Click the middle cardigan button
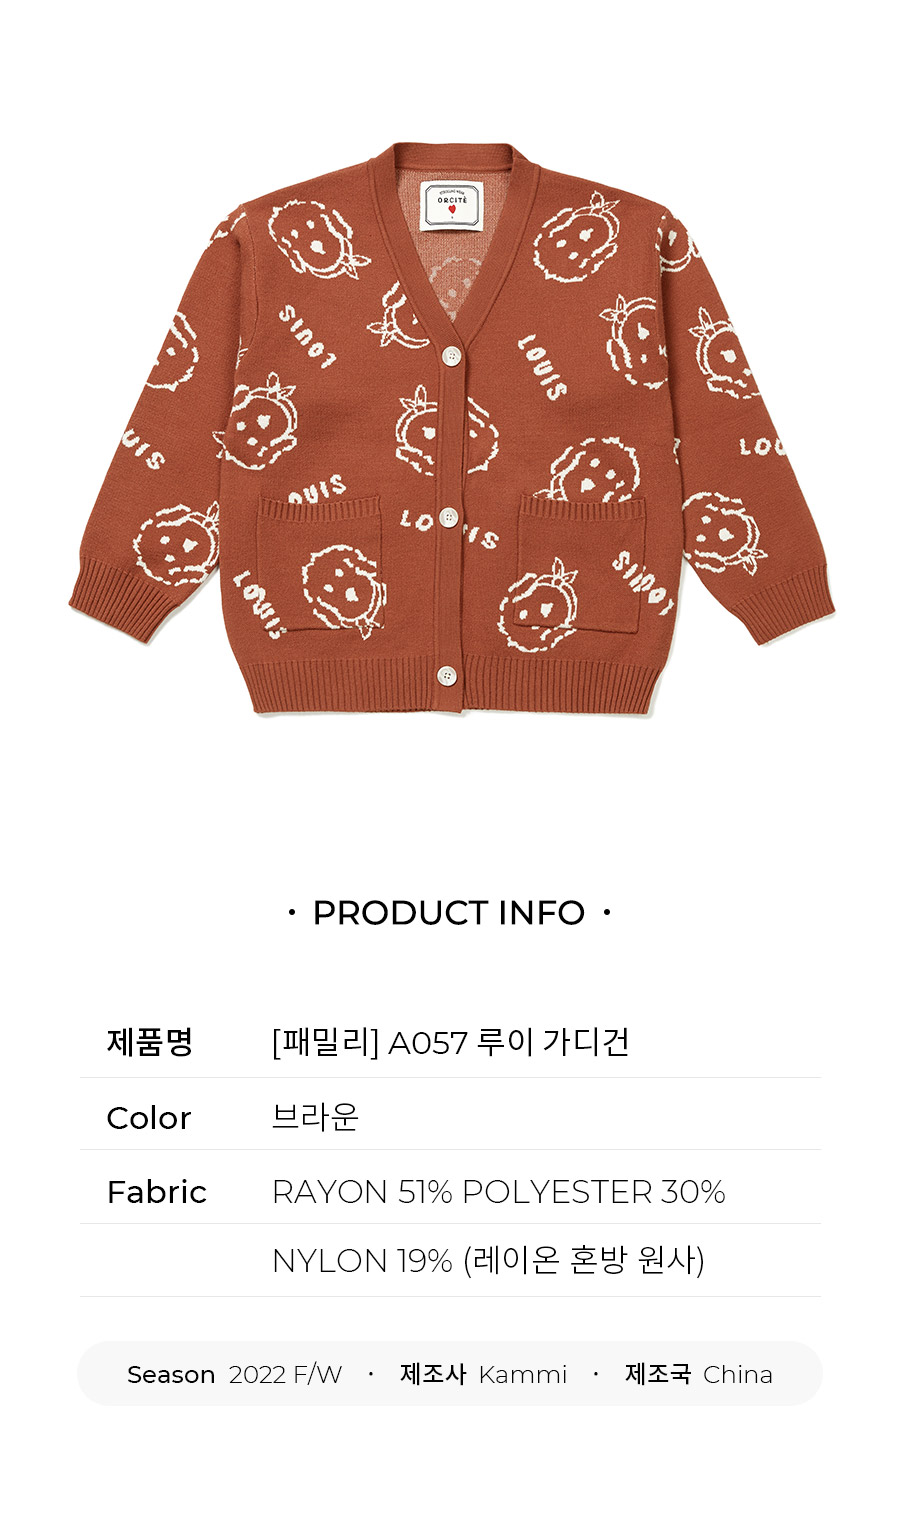 [449, 517]
